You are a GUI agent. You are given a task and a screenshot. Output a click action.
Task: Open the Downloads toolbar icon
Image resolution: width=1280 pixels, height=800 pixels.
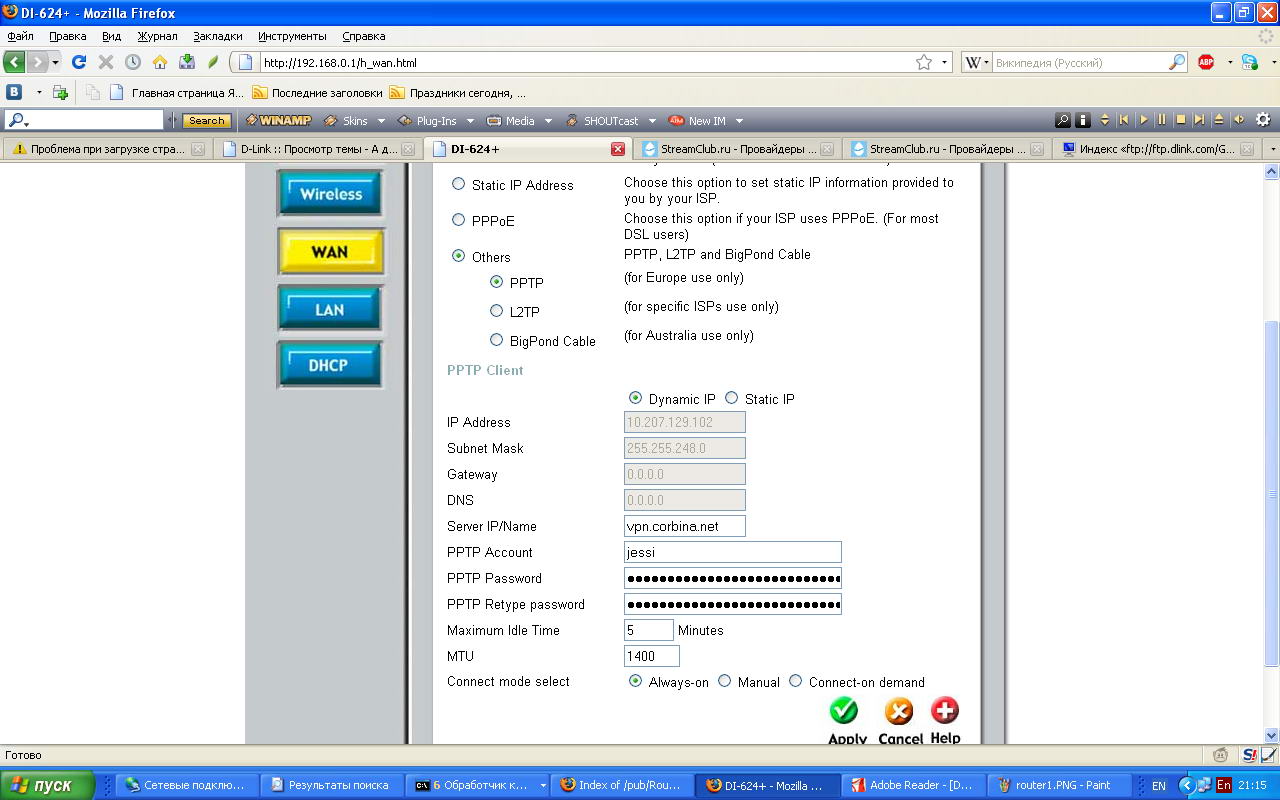187,62
